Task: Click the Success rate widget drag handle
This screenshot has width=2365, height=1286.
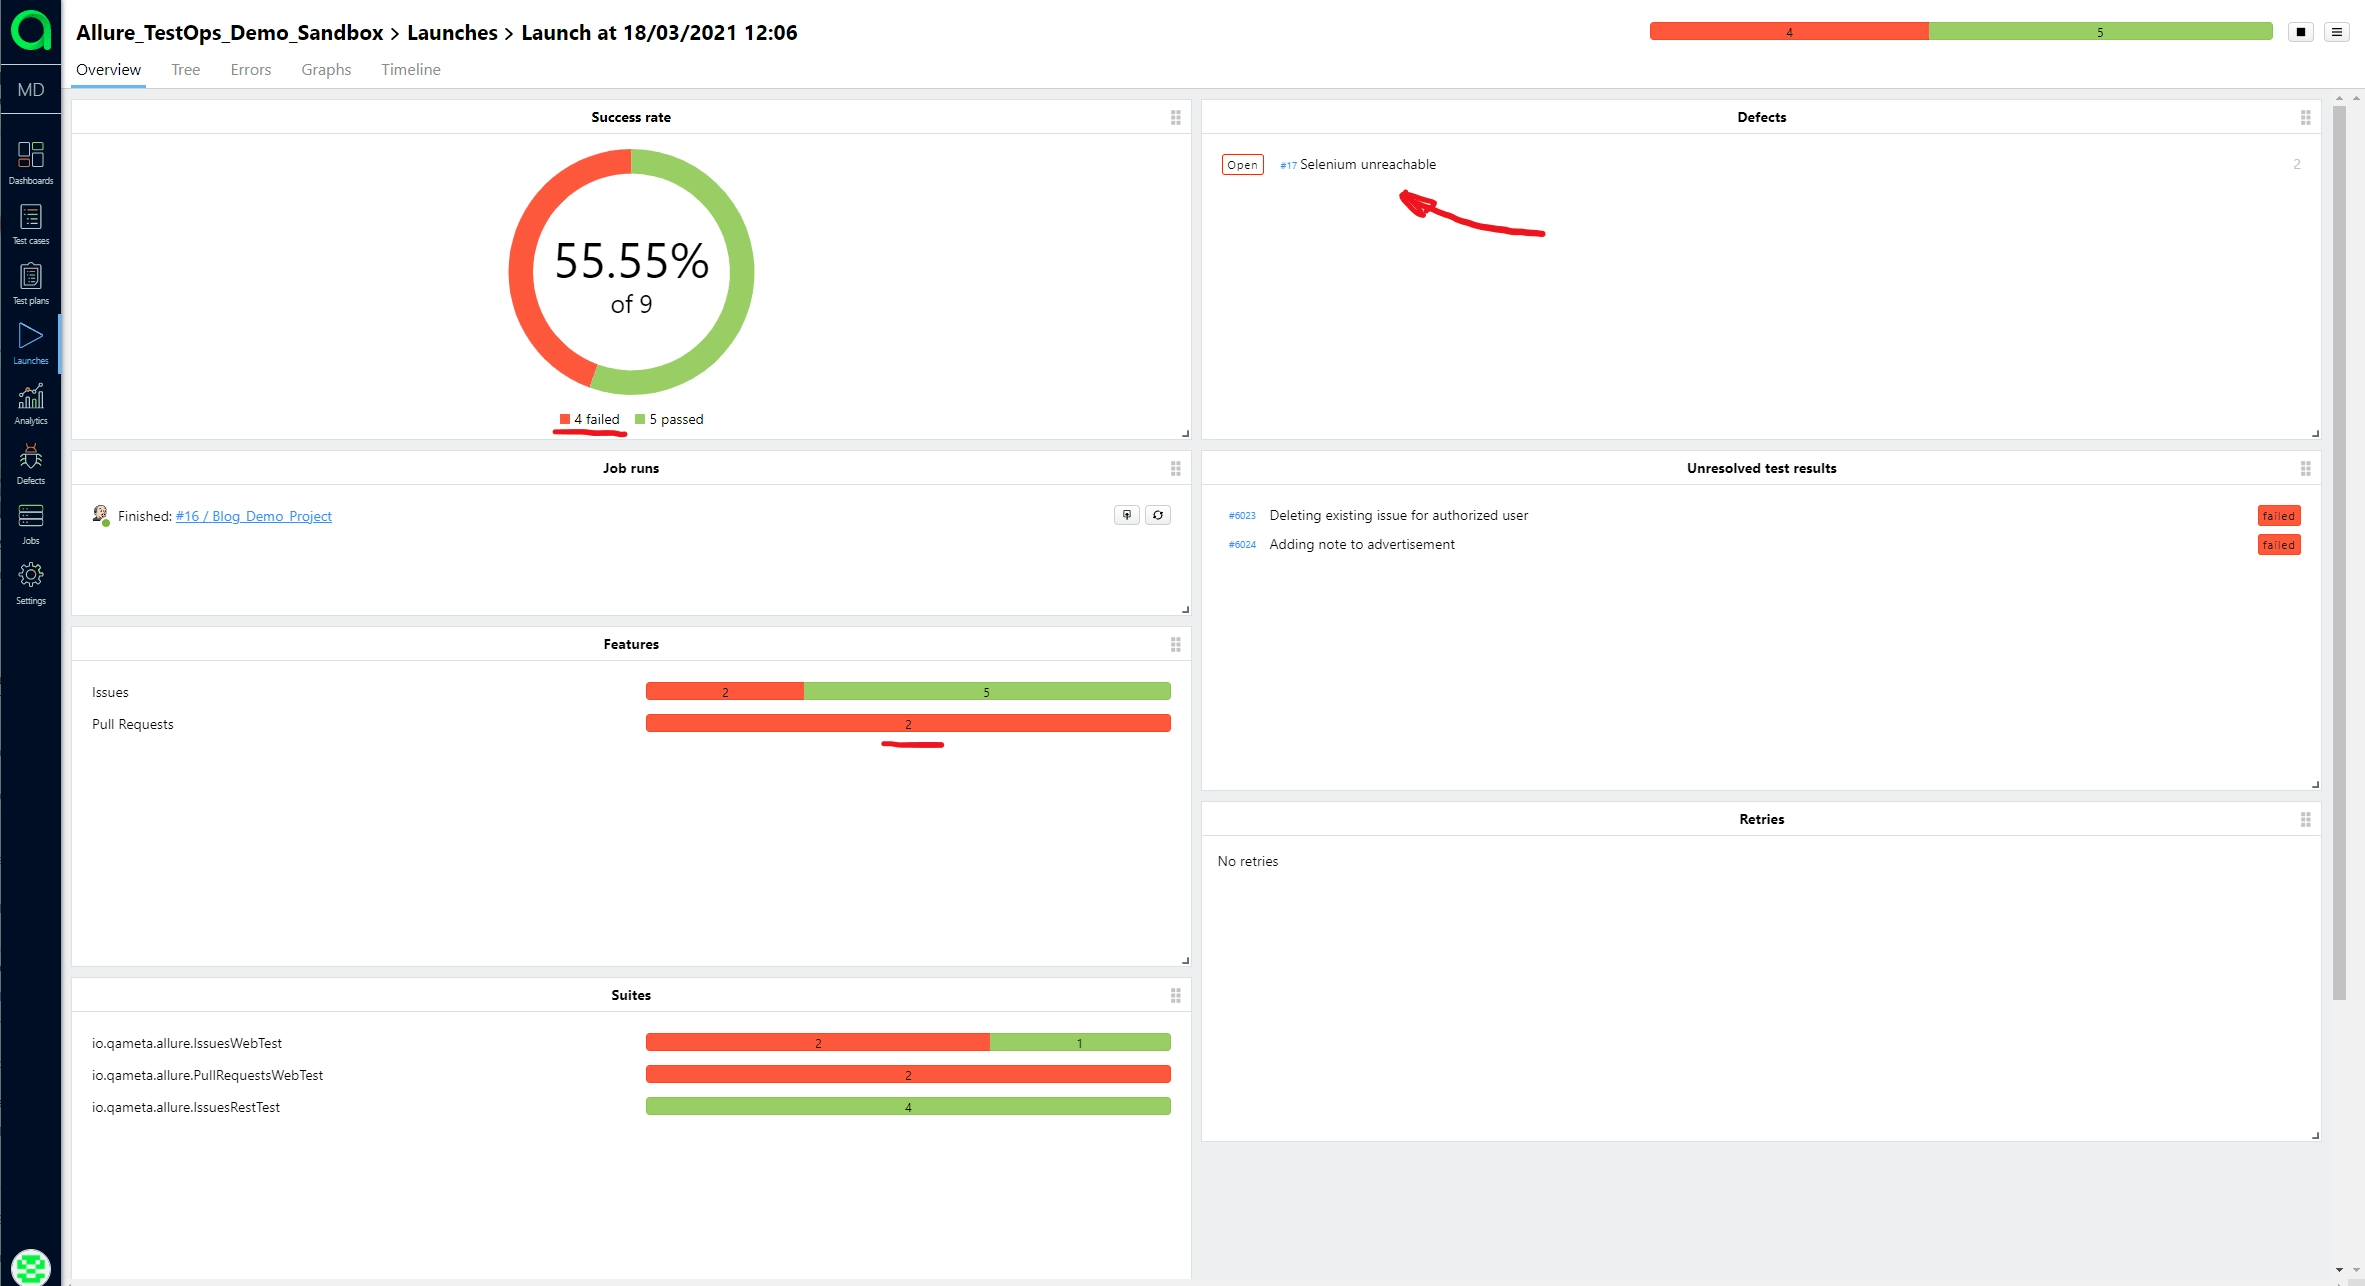Action: (x=1176, y=117)
